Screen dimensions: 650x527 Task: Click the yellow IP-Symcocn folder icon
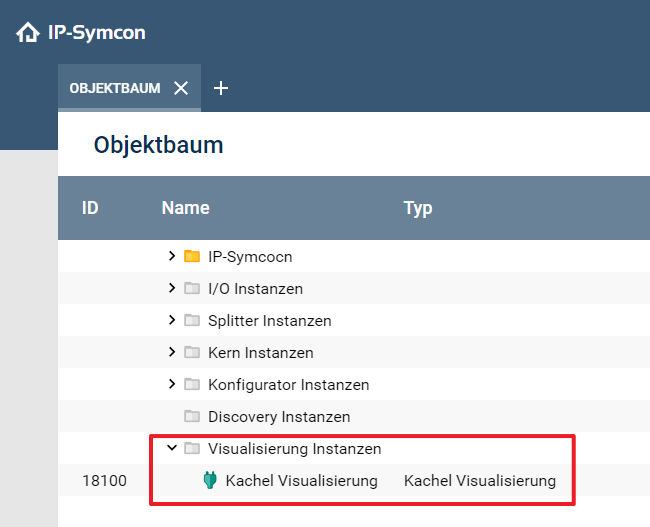pos(192,257)
